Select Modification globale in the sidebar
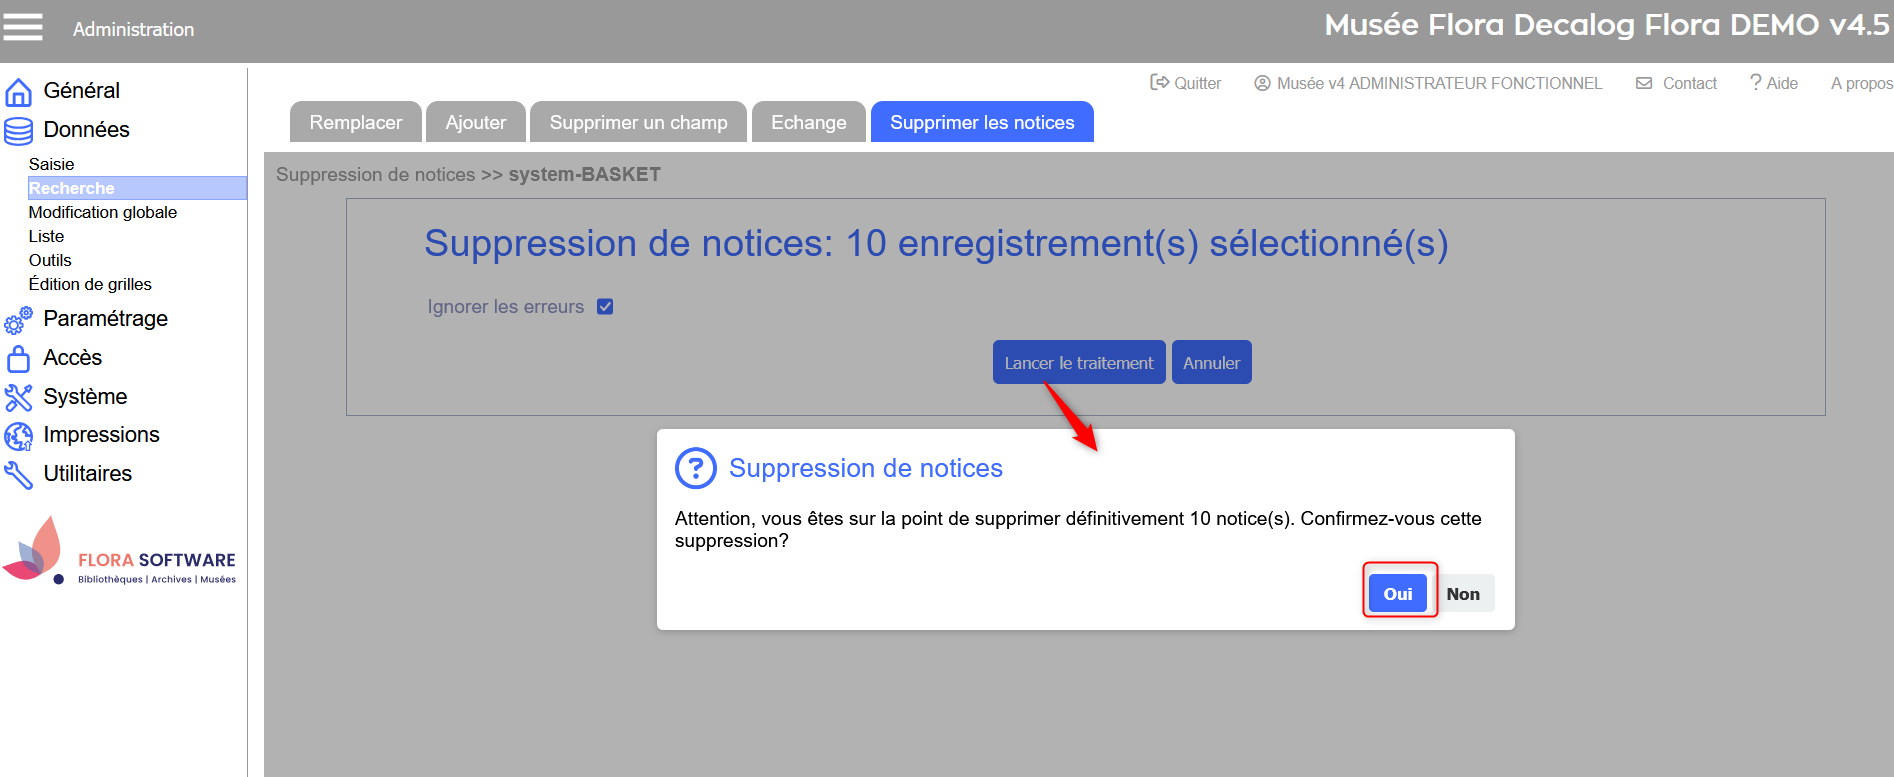1894x777 pixels. pos(103,212)
